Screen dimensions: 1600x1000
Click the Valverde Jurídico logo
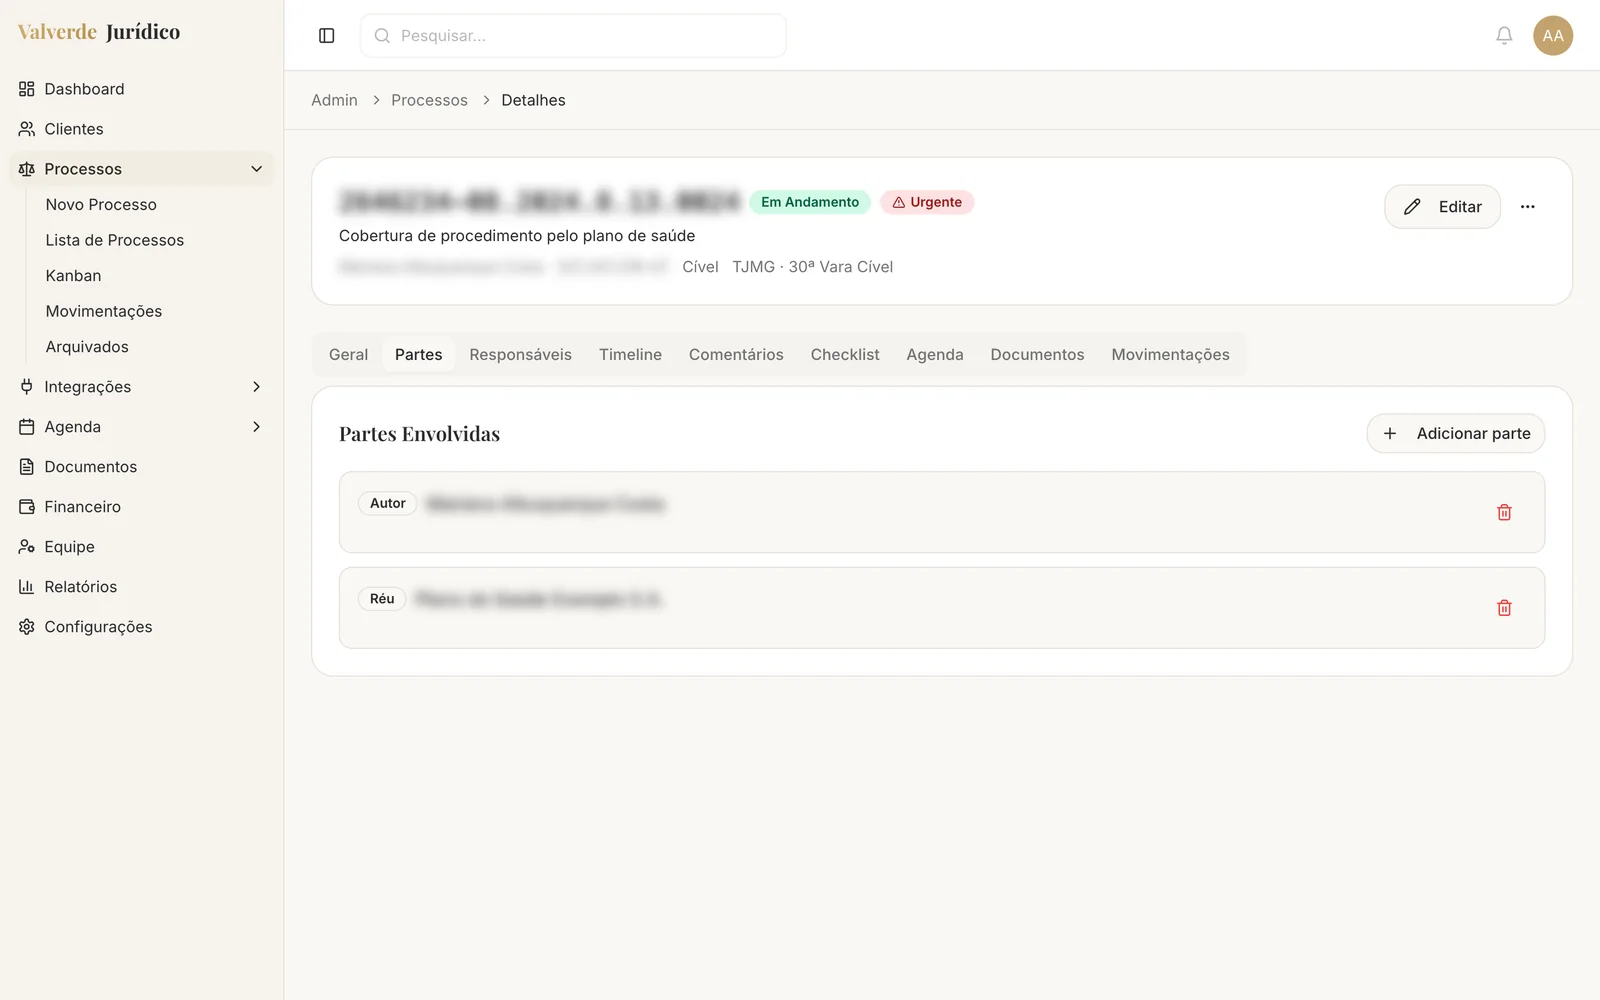(x=99, y=32)
